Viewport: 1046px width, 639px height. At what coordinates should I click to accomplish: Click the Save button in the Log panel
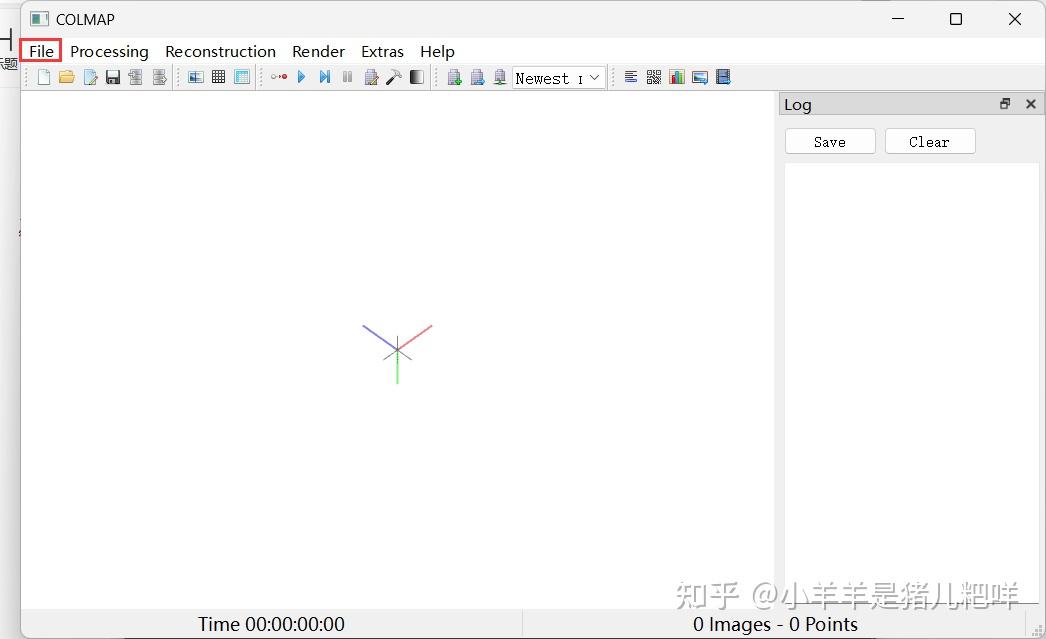(x=830, y=141)
